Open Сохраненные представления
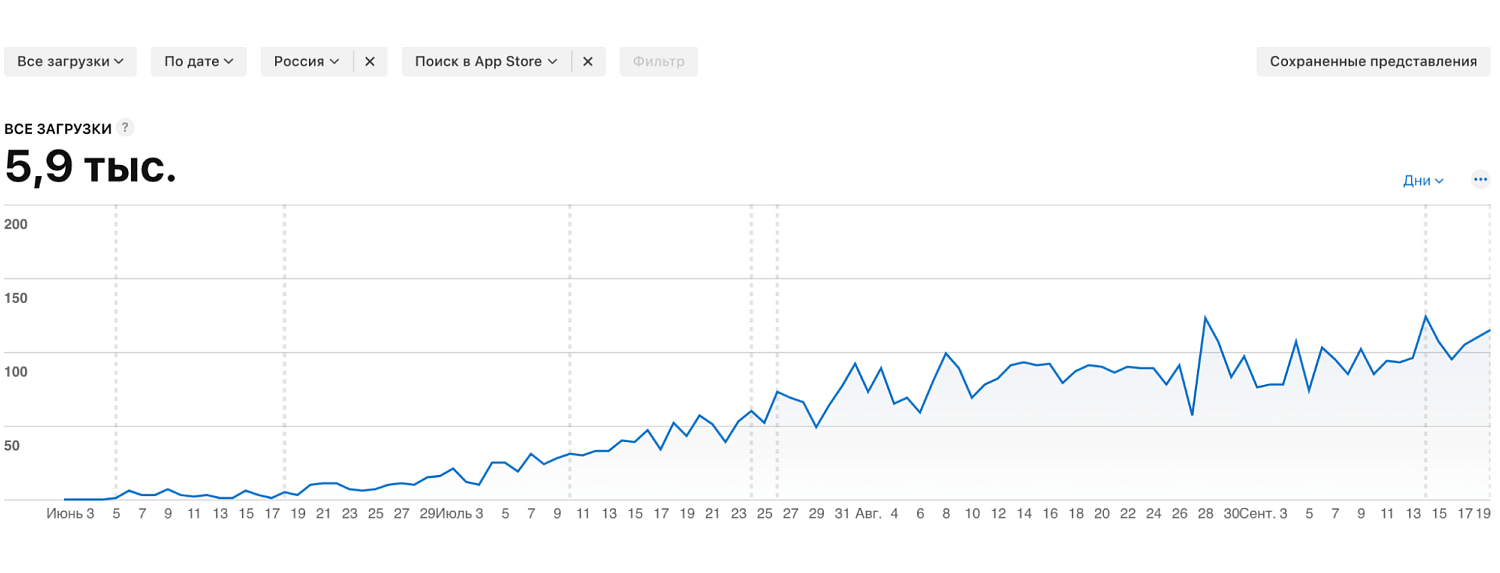 pyautogui.click(x=1373, y=61)
